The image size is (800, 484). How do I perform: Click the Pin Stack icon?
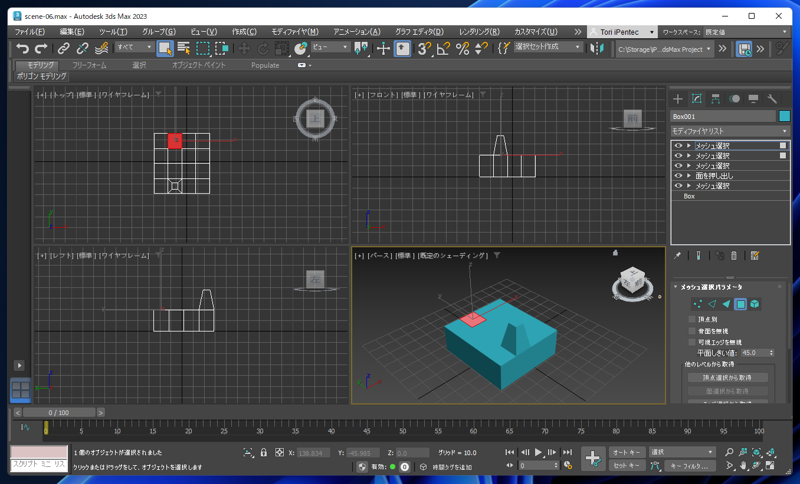678,256
